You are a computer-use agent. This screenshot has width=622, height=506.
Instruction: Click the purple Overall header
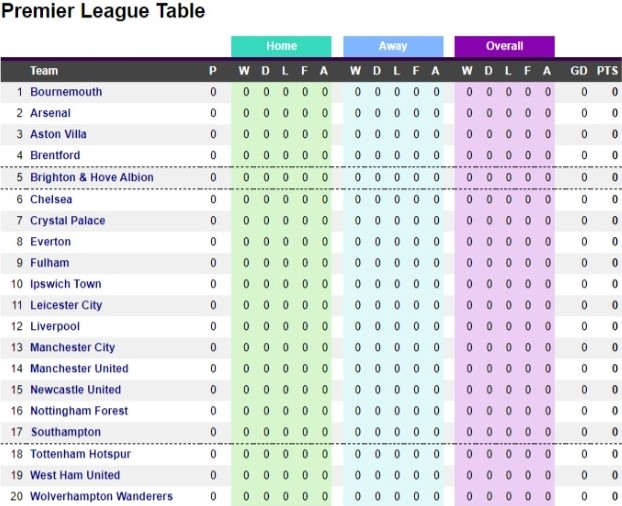[x=504, y=46]
